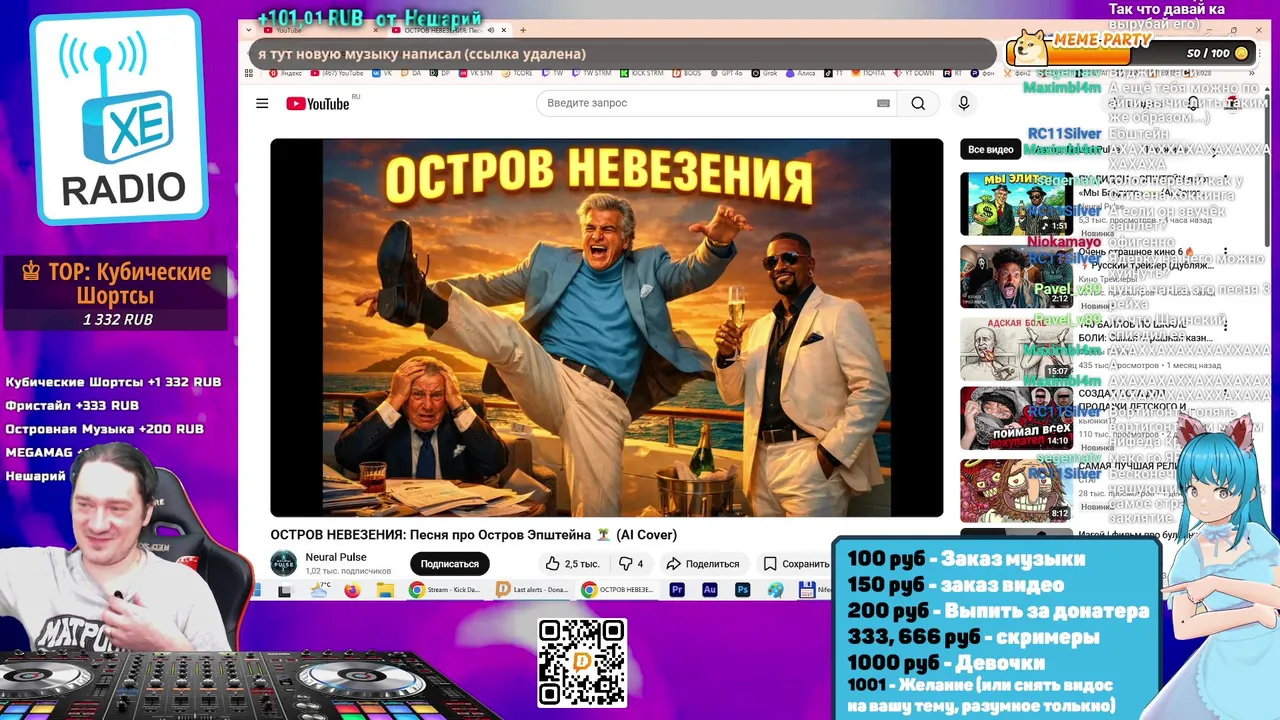The width and height of the screenshot is (1280, 720).
Task: Open the Paint palette icon in taskbar
Action: [x=775, y=590]
